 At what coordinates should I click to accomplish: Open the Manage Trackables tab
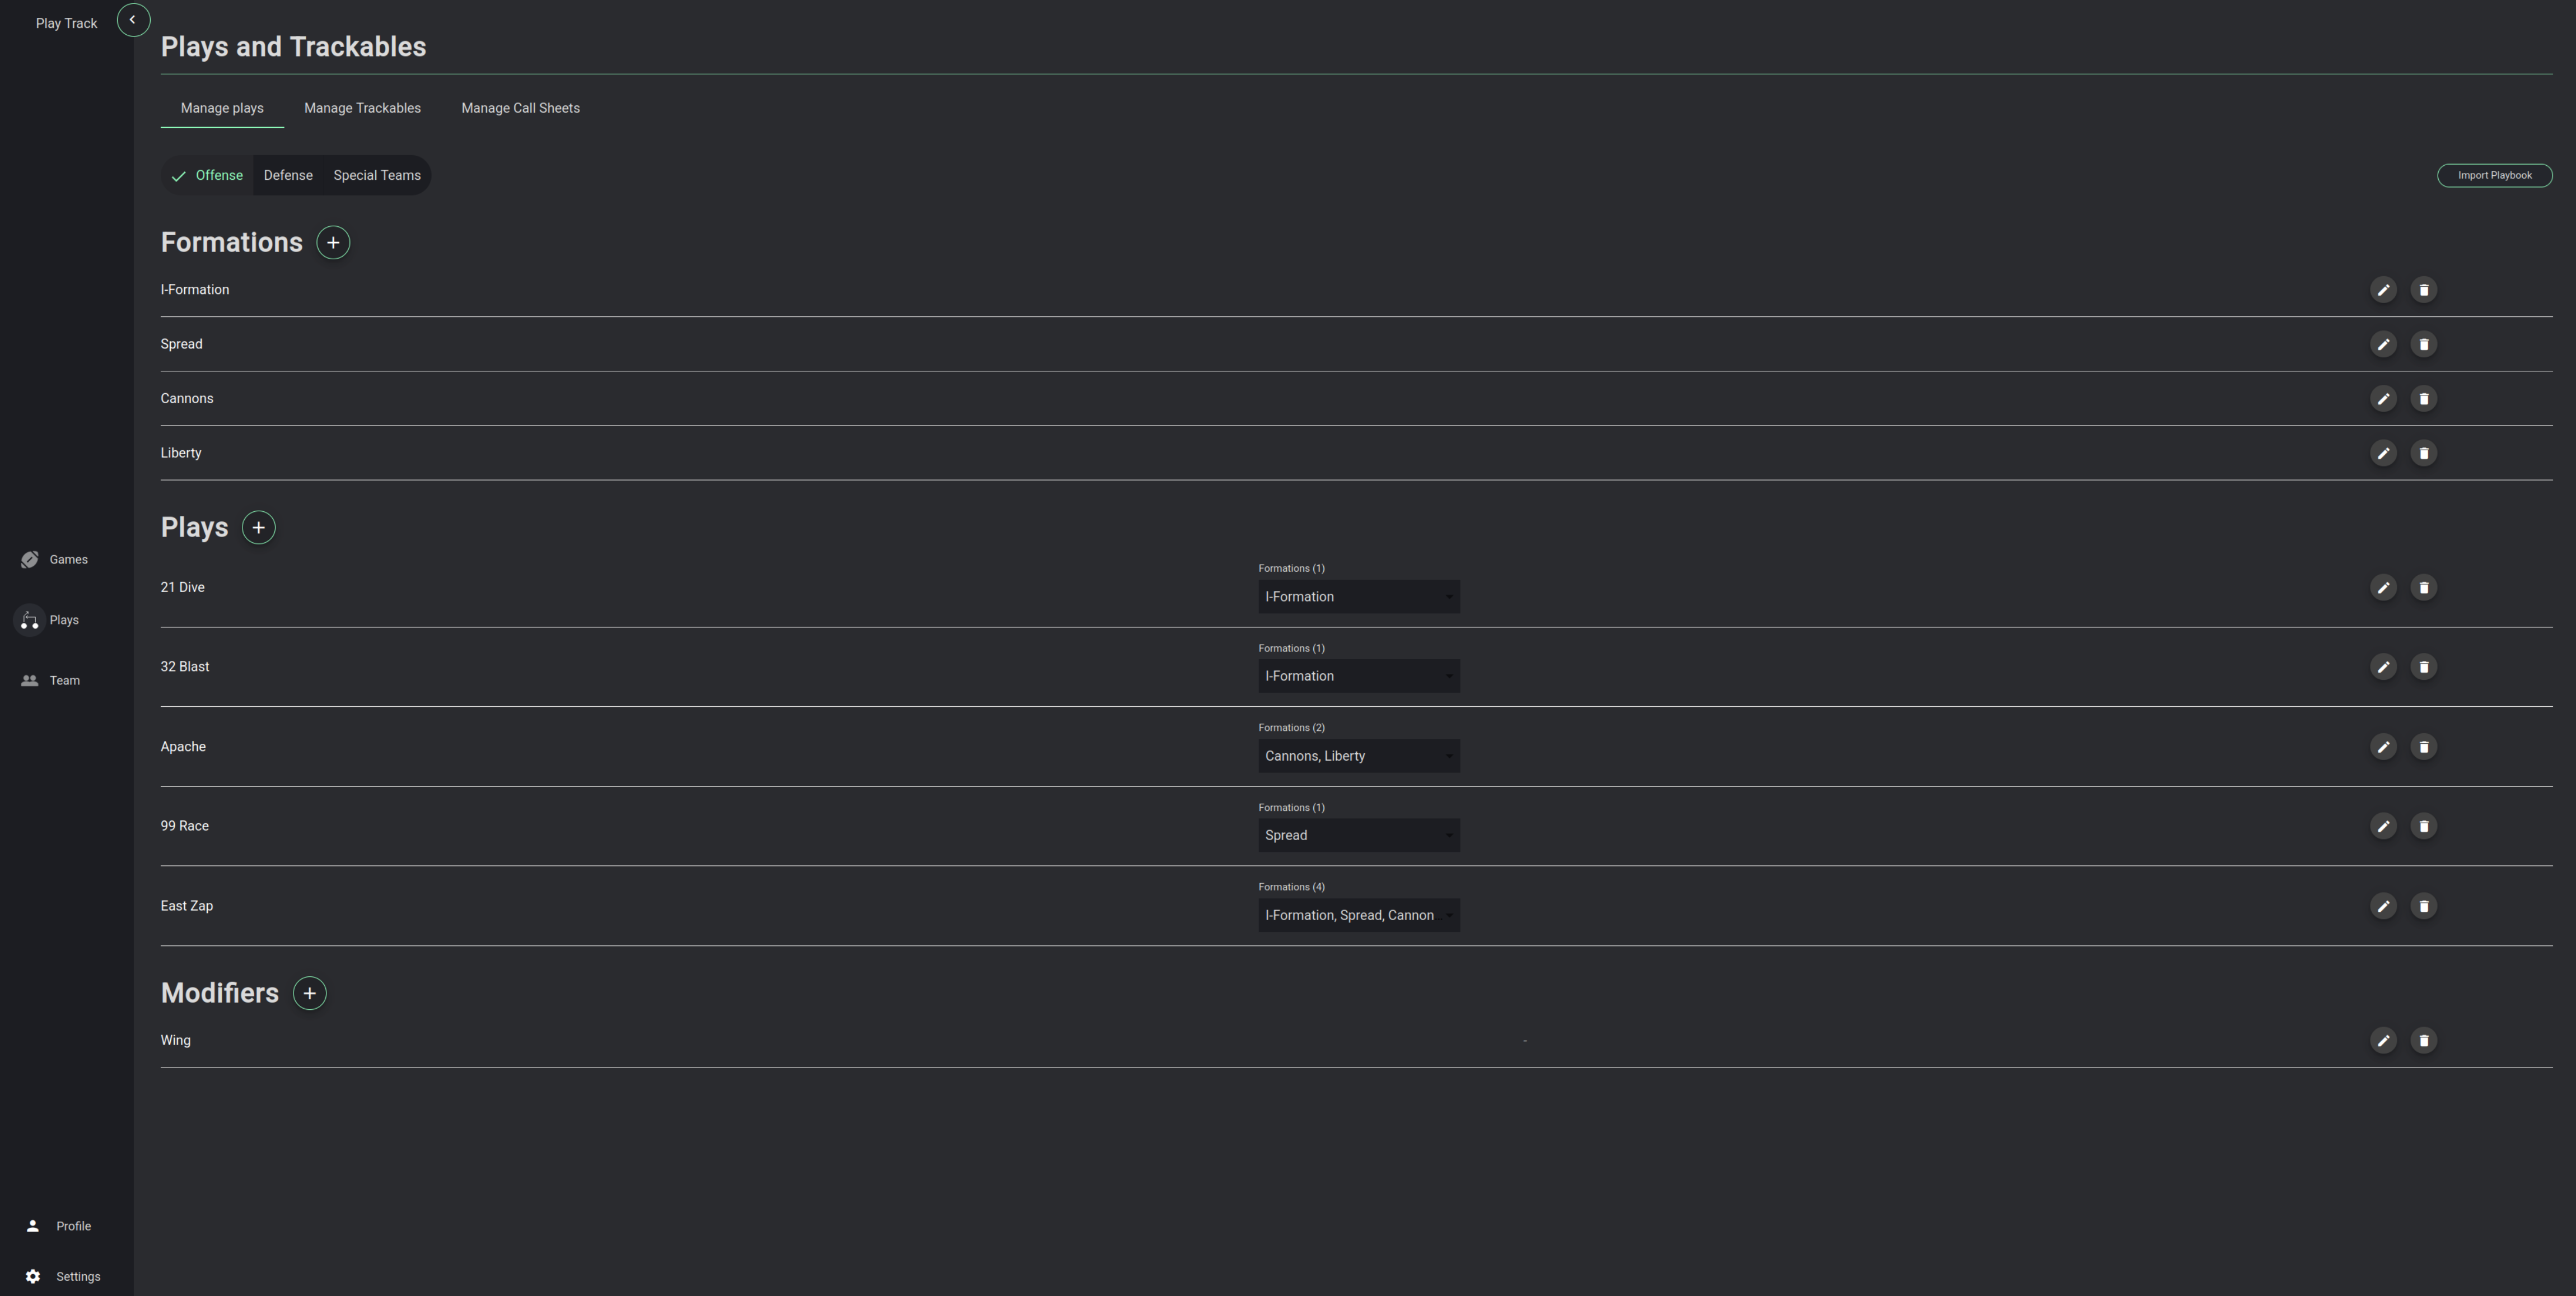[362, 108]
